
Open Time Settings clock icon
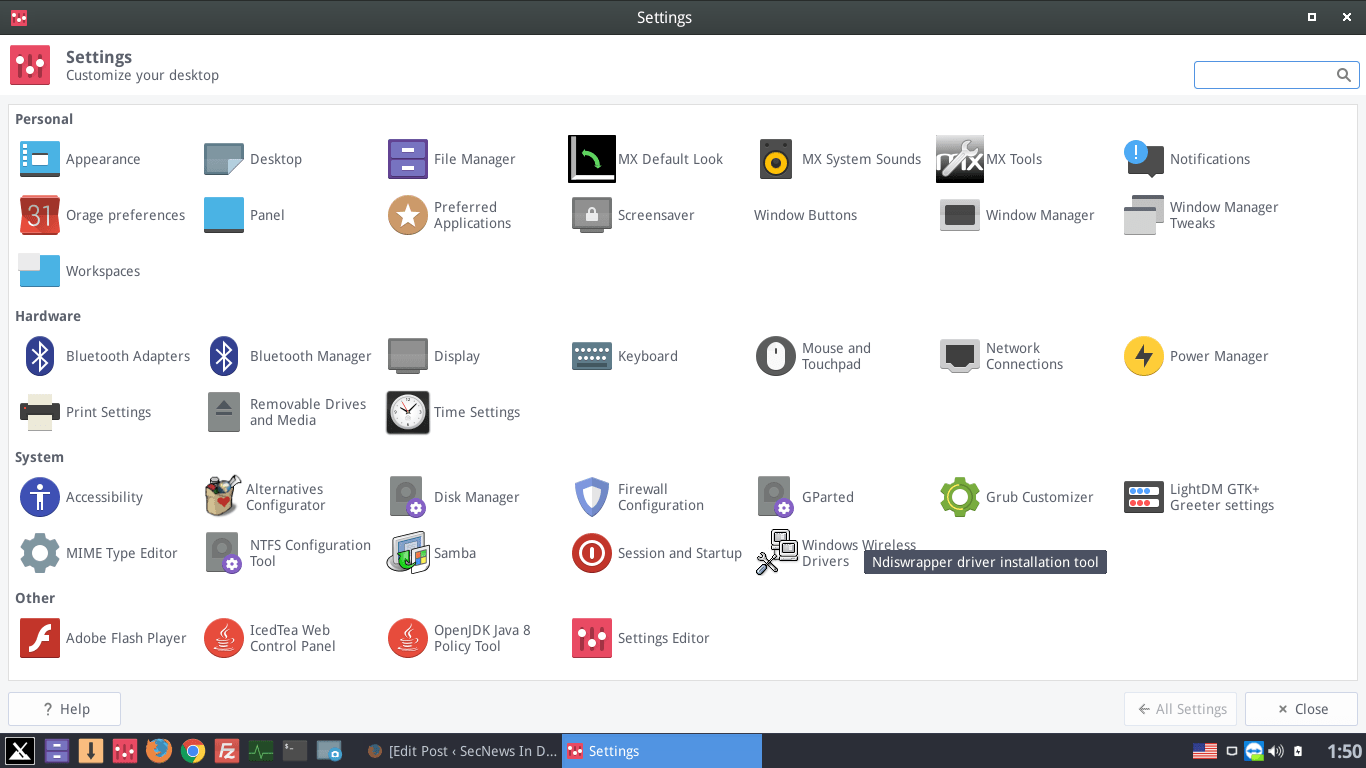408,412
